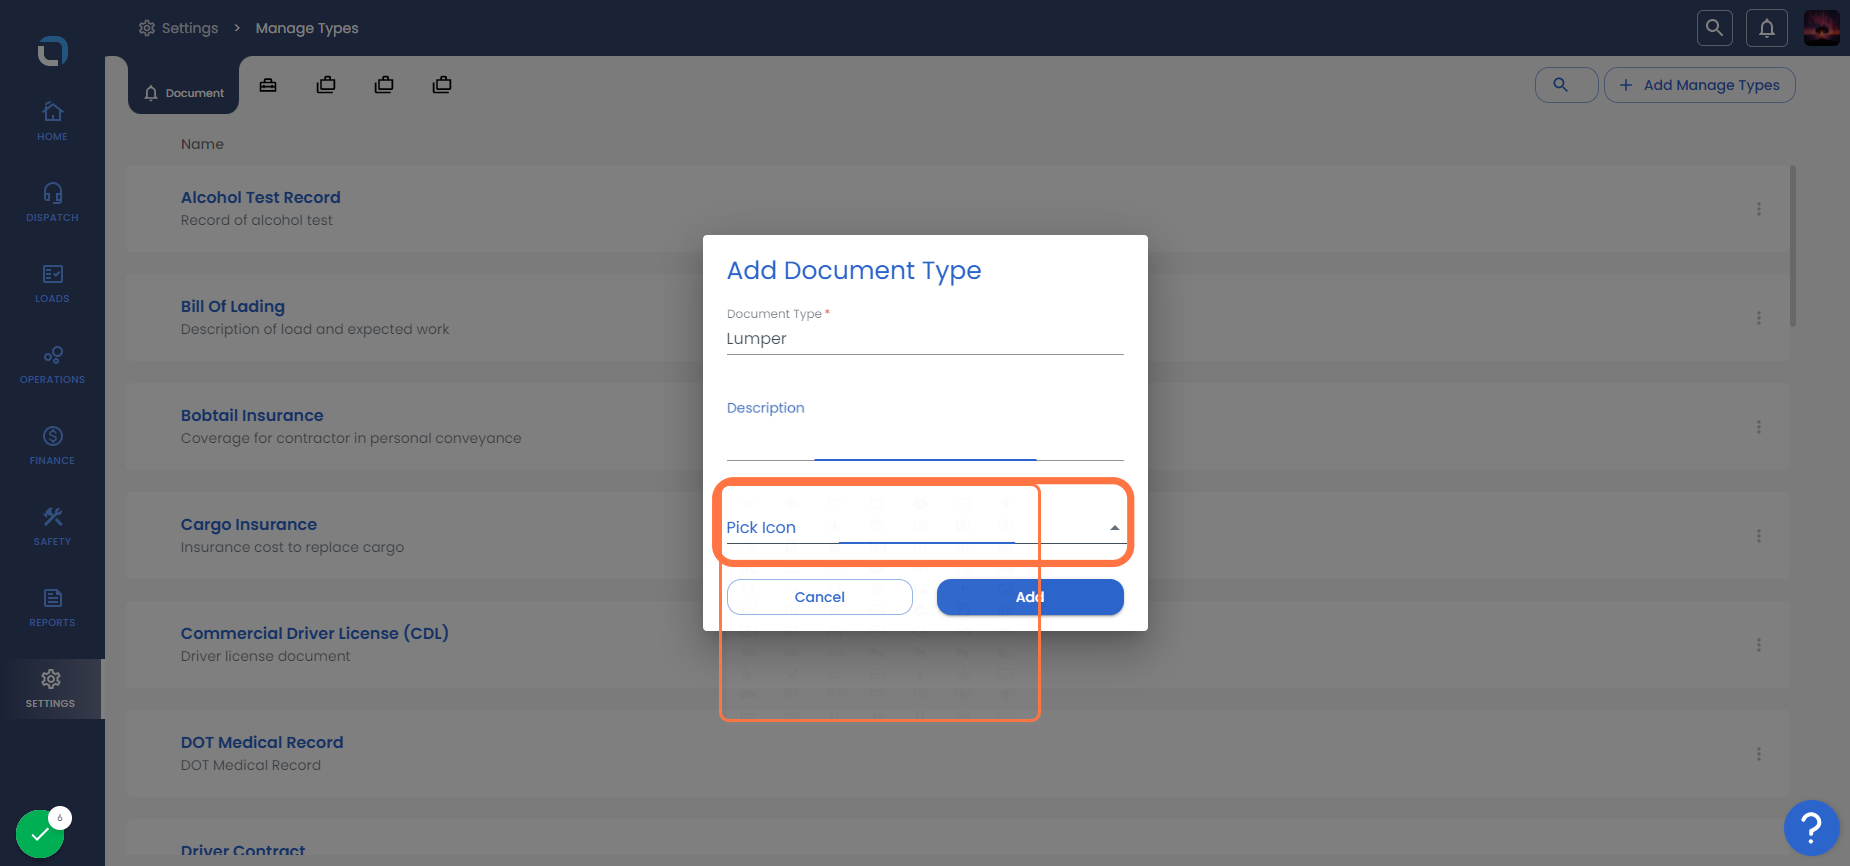
Task: Open the Home section in sidebar
Action: point(52,121)
